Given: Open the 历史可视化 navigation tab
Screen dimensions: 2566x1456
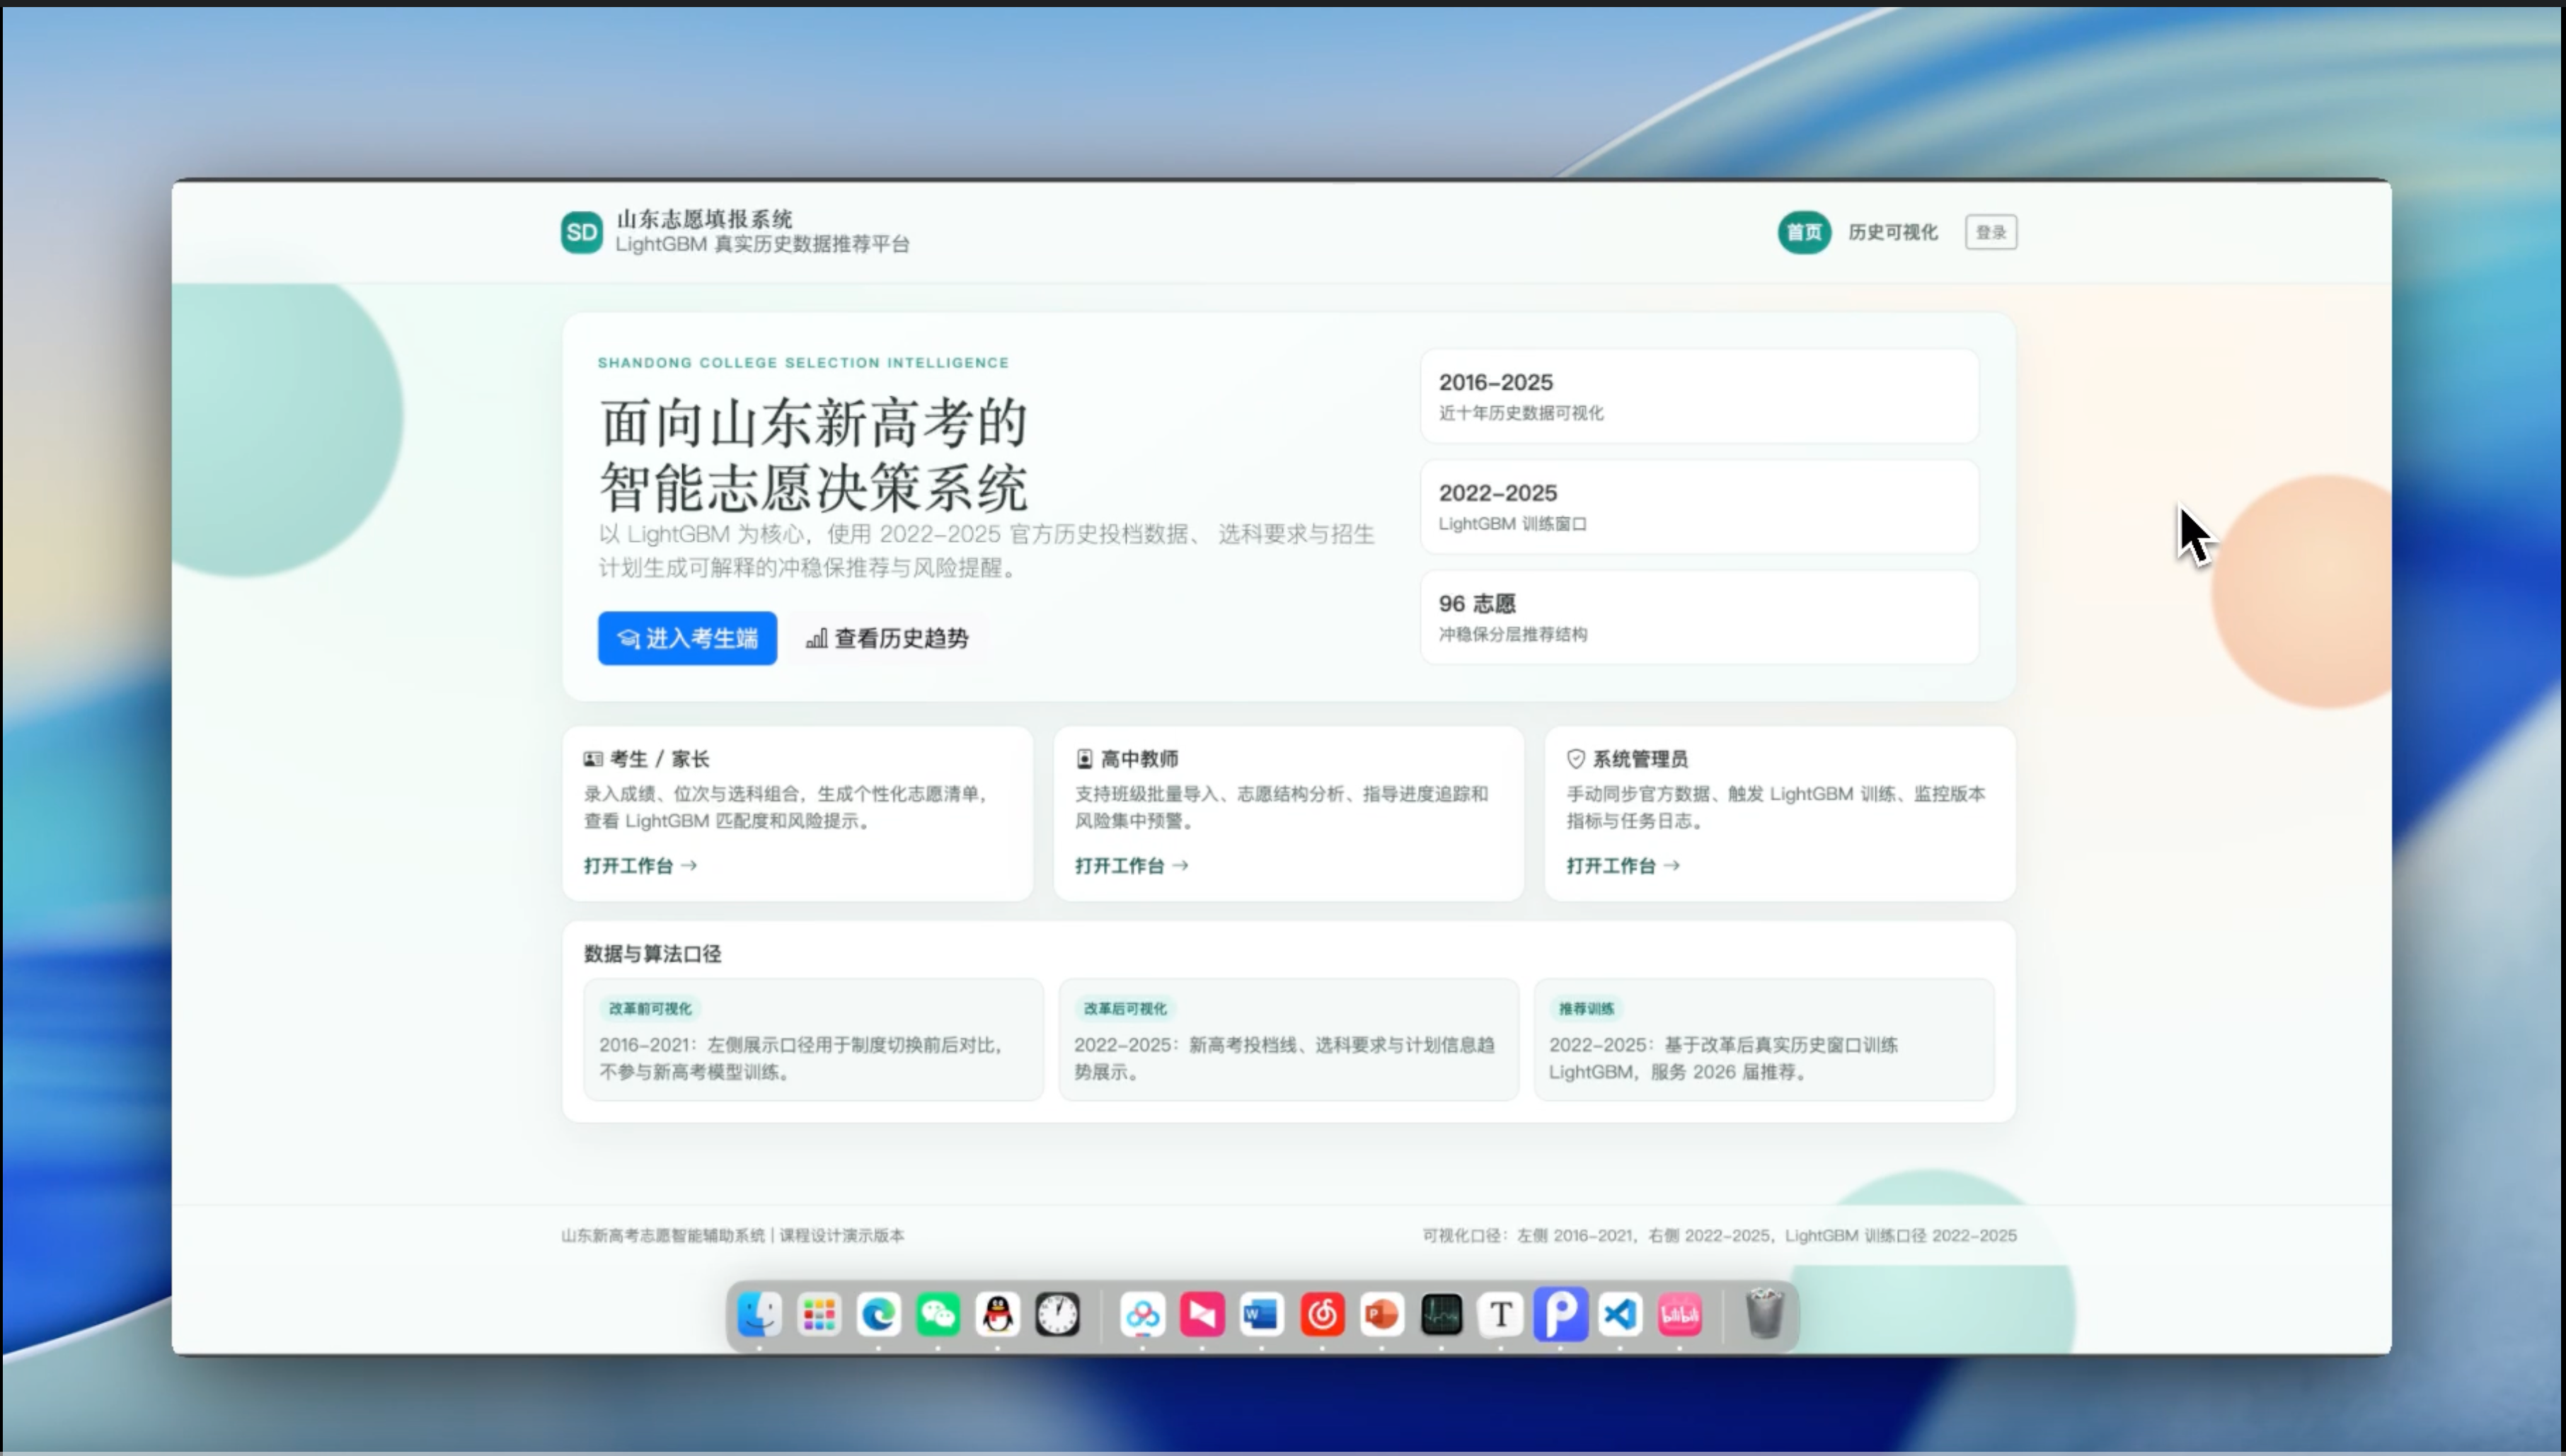Looking at the screenshot, I should click(1892, 232).
